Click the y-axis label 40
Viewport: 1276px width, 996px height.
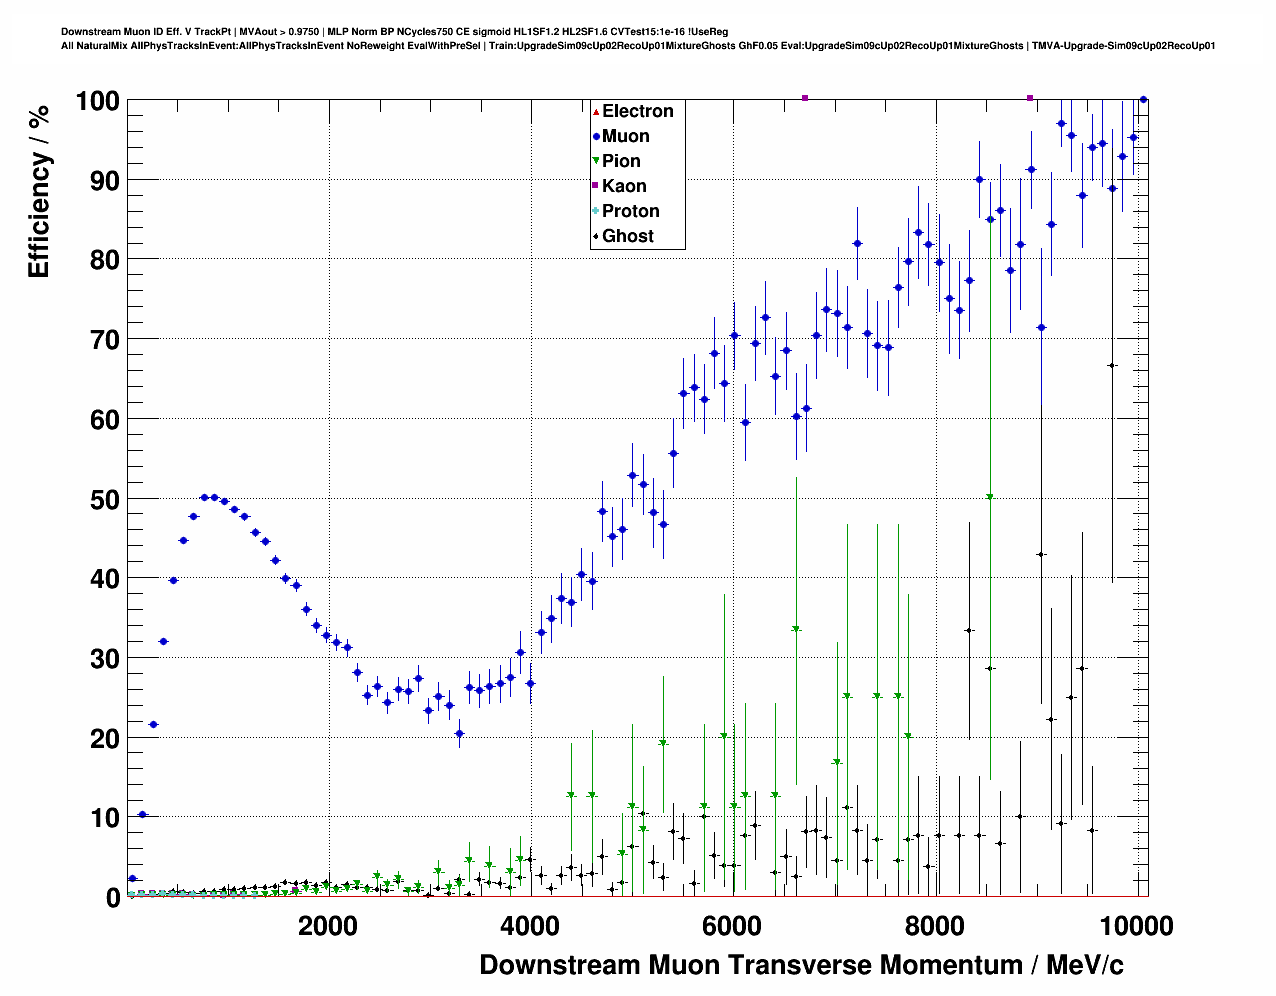pos(105,579)
